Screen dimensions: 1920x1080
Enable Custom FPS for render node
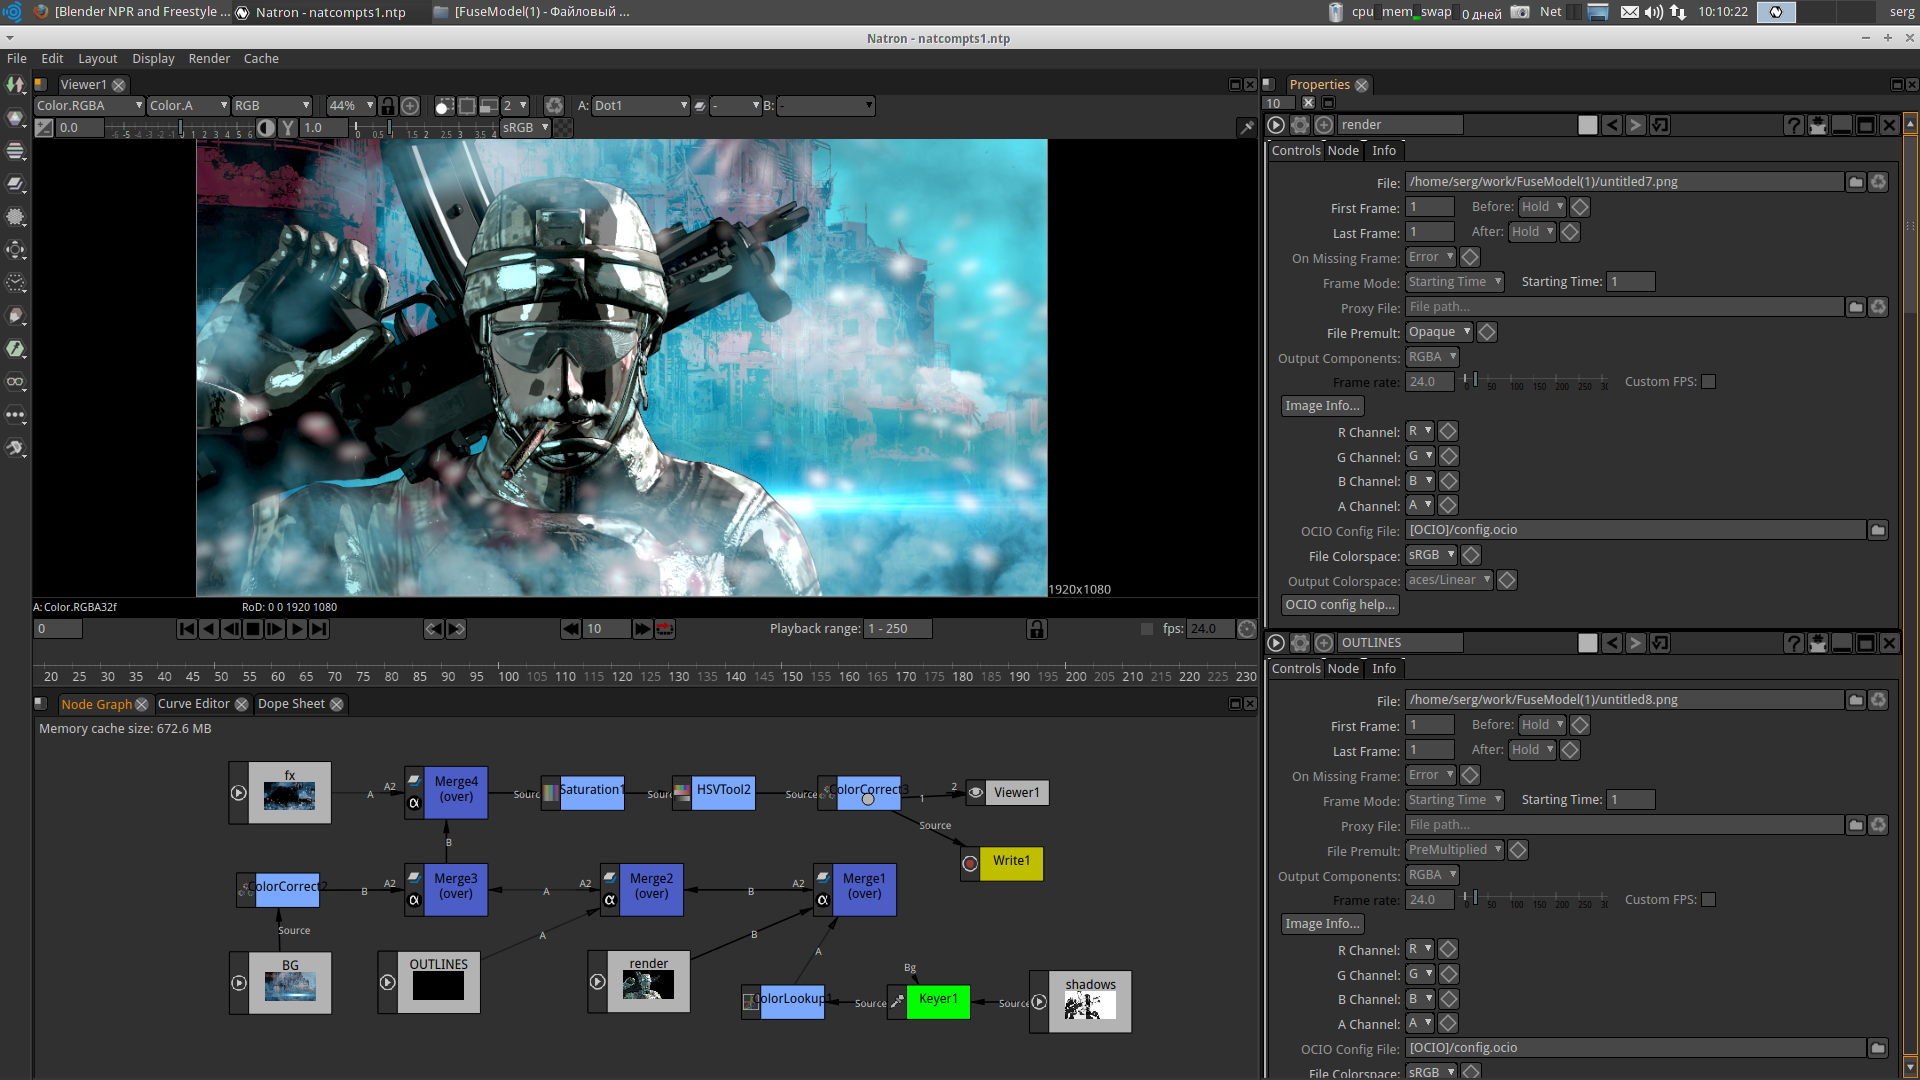click(1709, 382)
